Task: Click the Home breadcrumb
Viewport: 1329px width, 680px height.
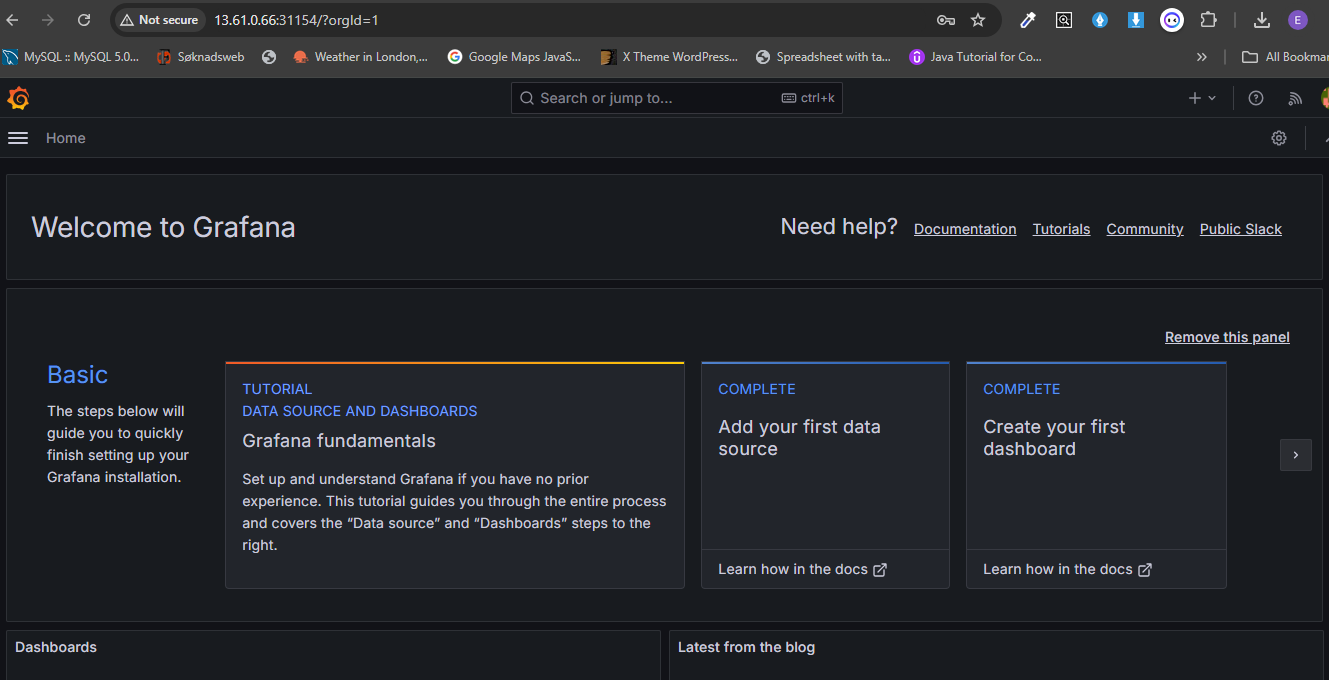Action: coord(66,138)
